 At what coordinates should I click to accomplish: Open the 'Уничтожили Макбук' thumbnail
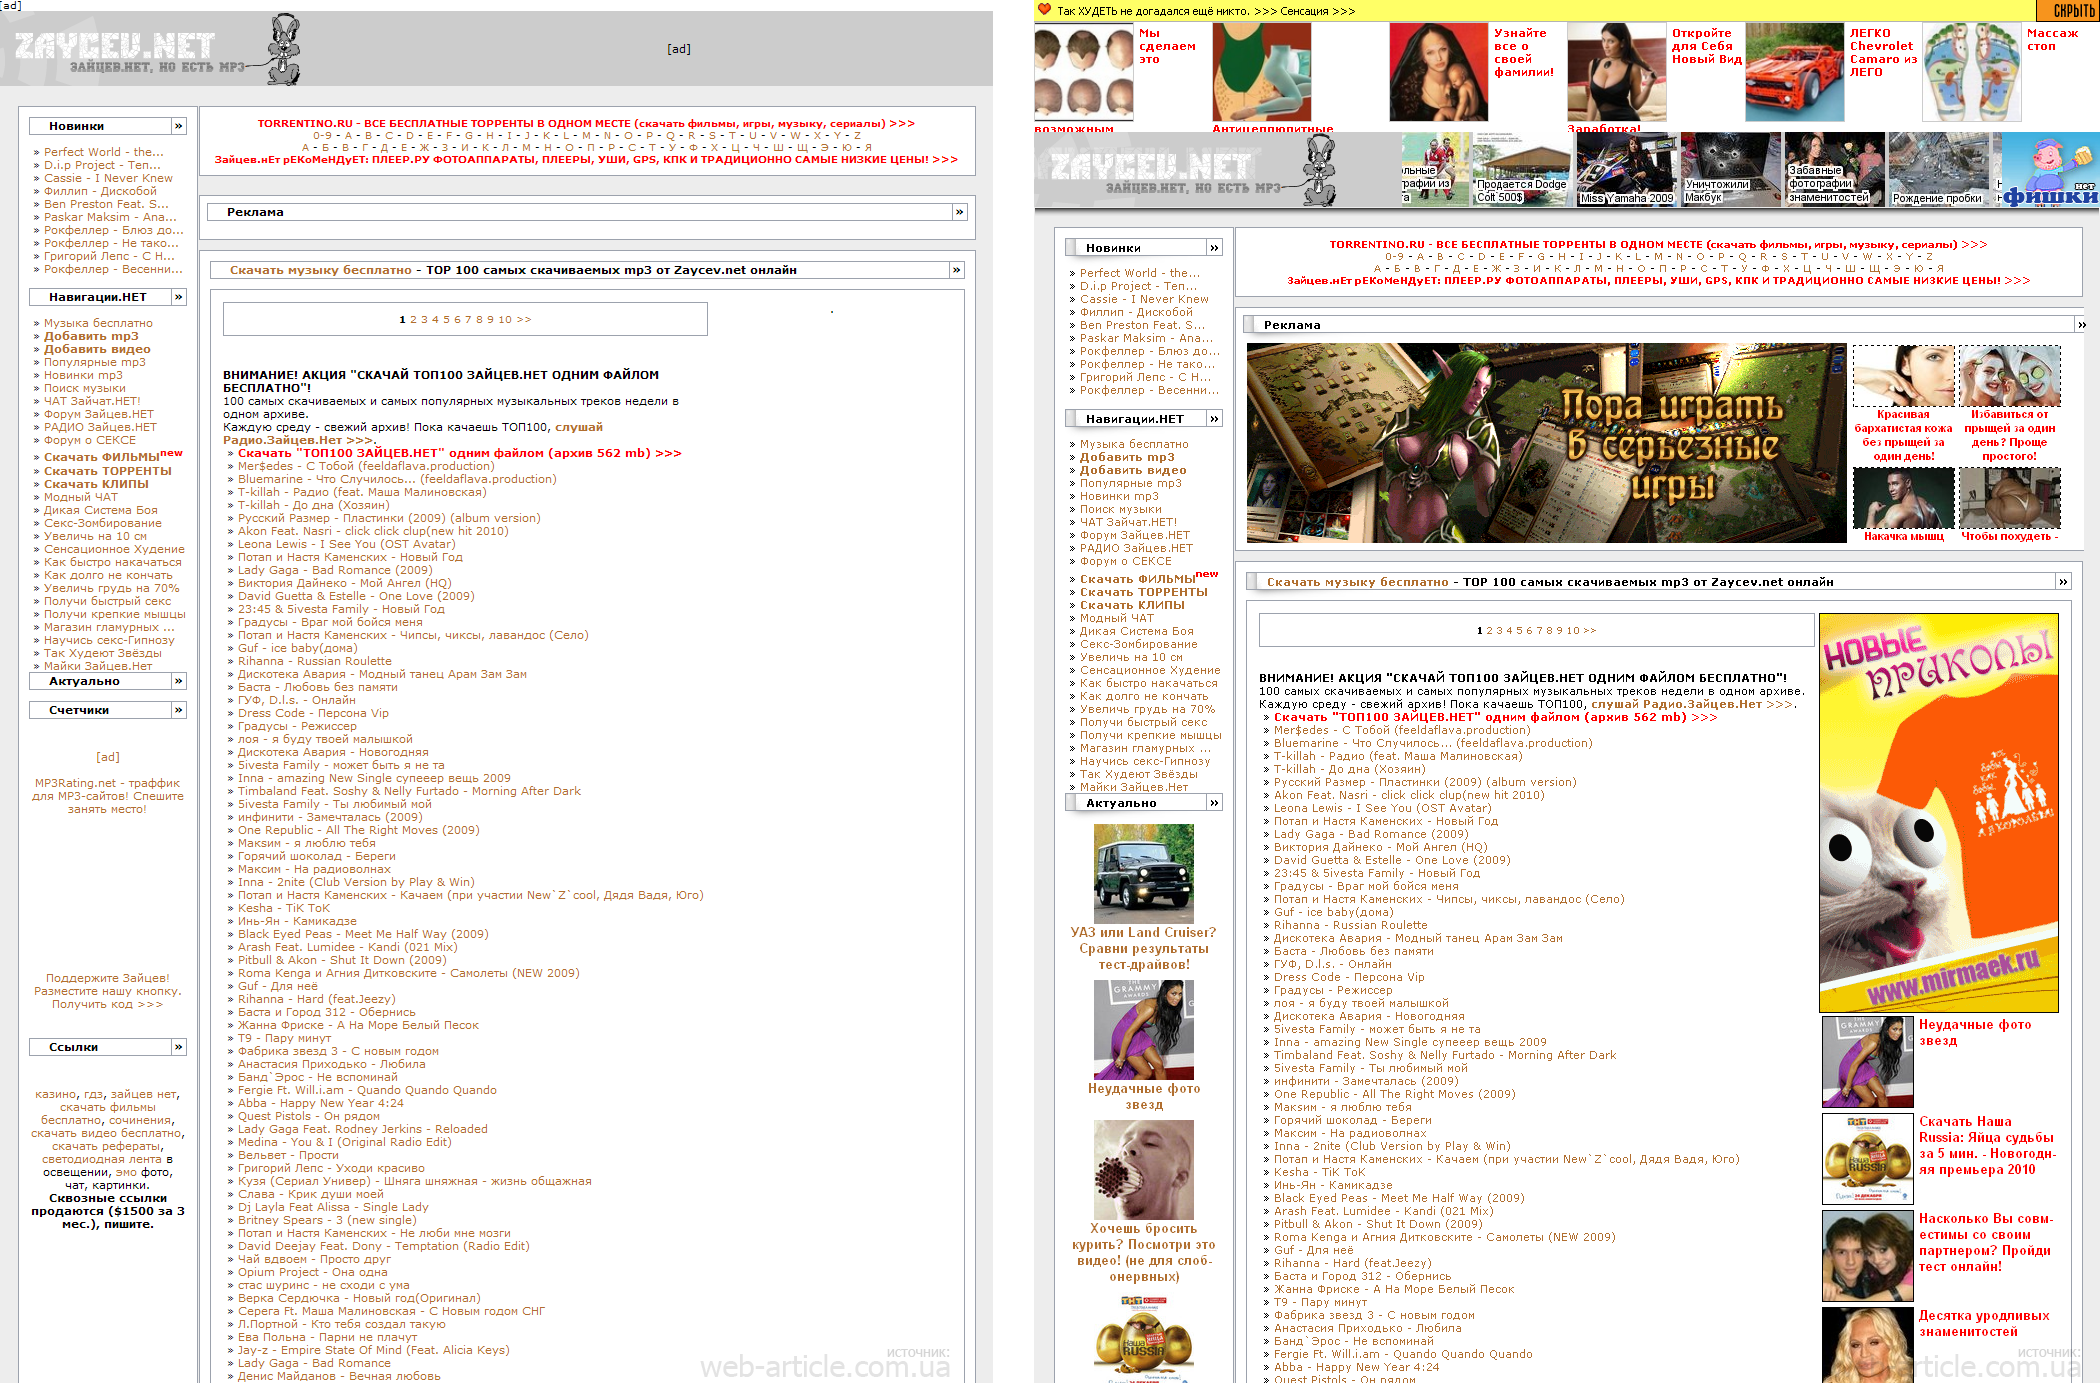(1730, 170)
